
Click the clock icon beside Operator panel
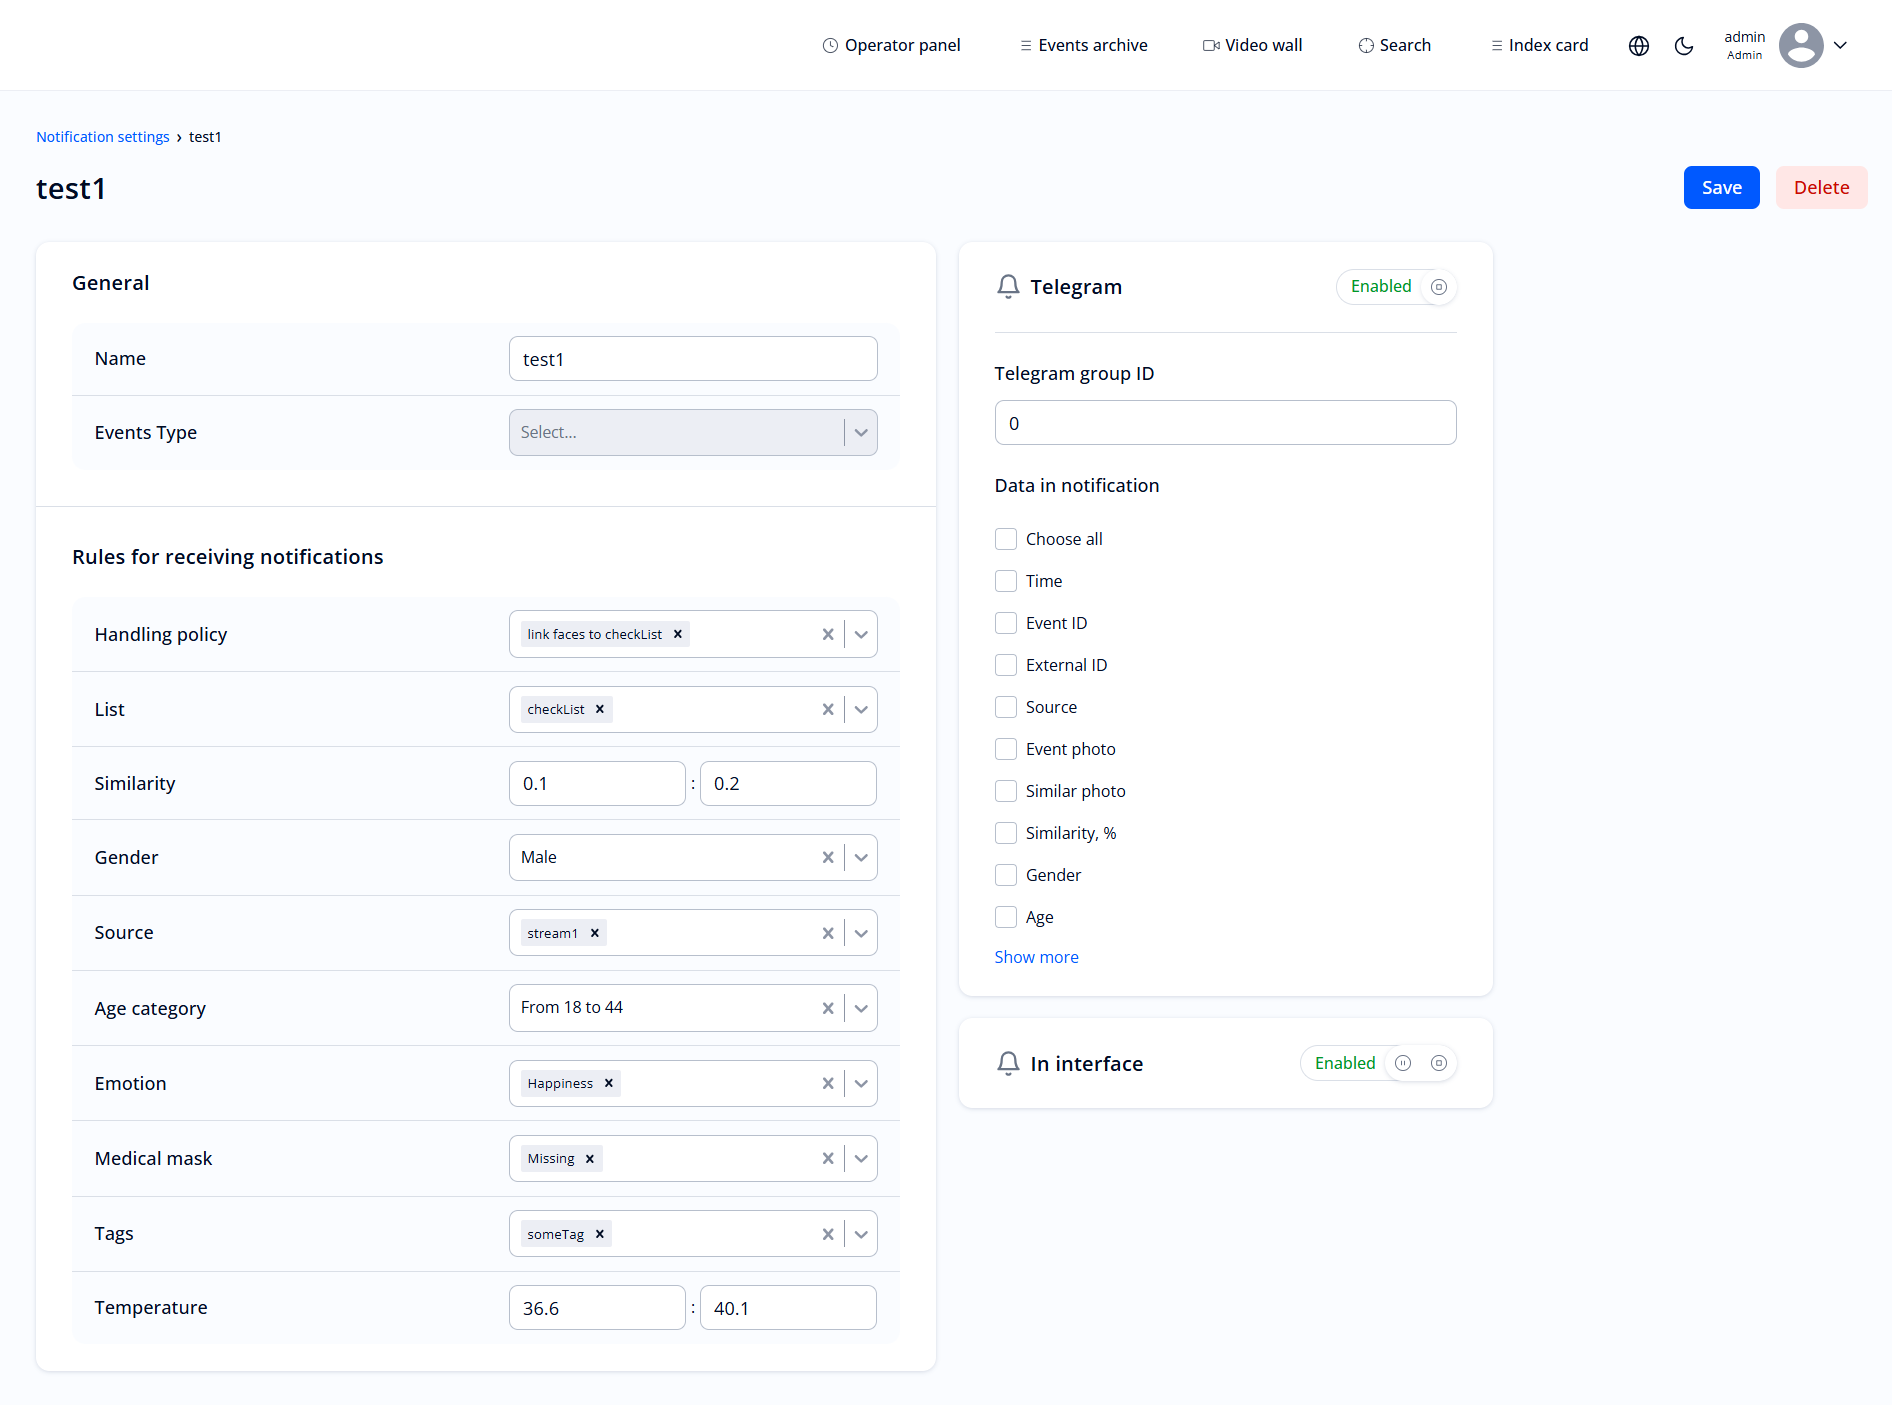[829, 45]
